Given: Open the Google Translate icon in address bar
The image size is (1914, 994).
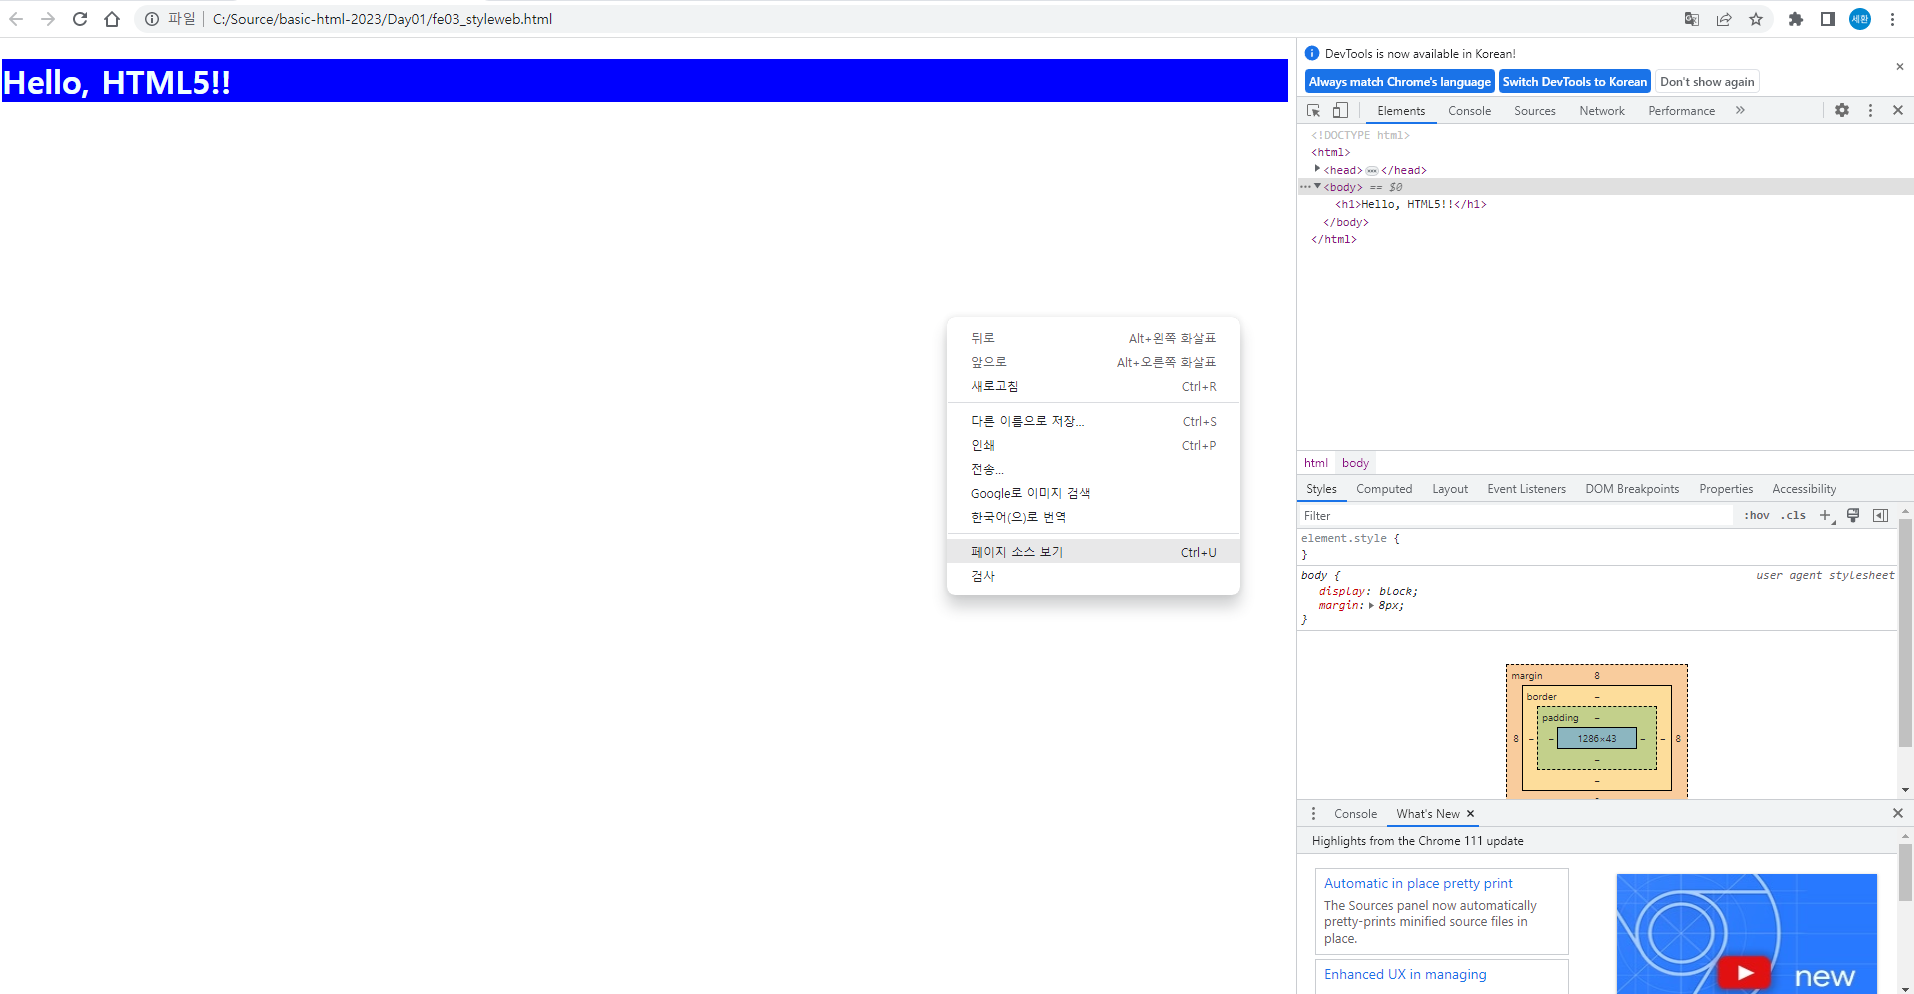Looking at the screenshot, I should [1692, 19].
